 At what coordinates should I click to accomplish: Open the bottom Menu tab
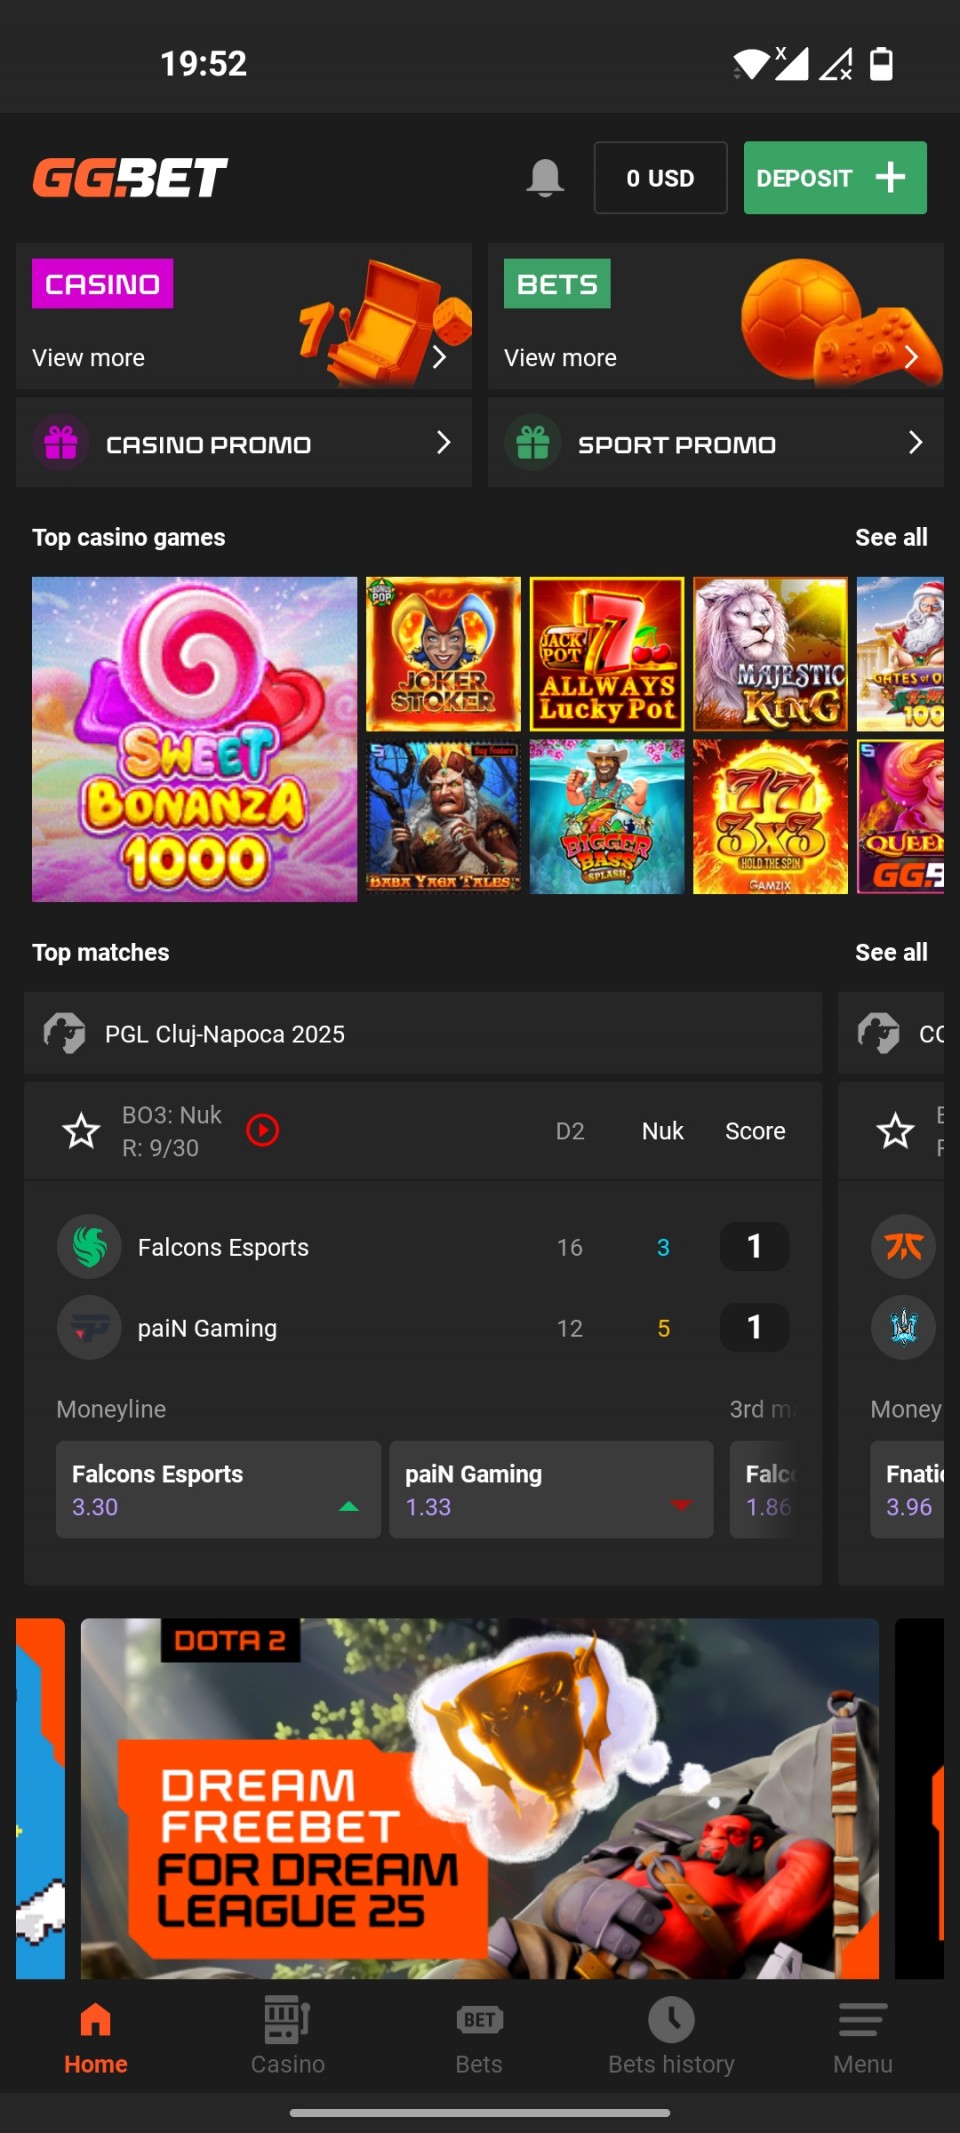point(863,2036)
